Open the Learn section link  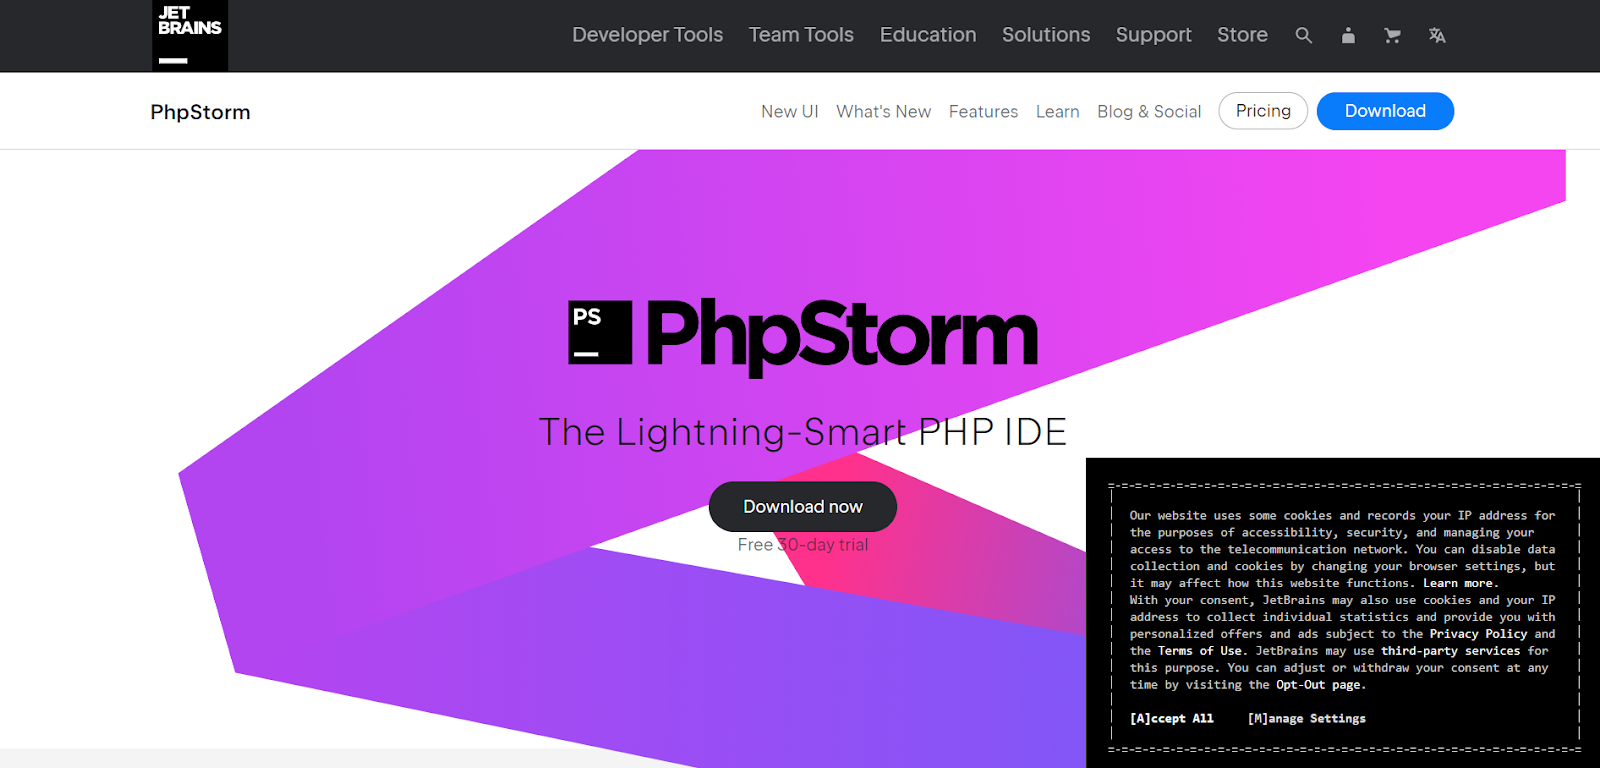(1057, 112)
